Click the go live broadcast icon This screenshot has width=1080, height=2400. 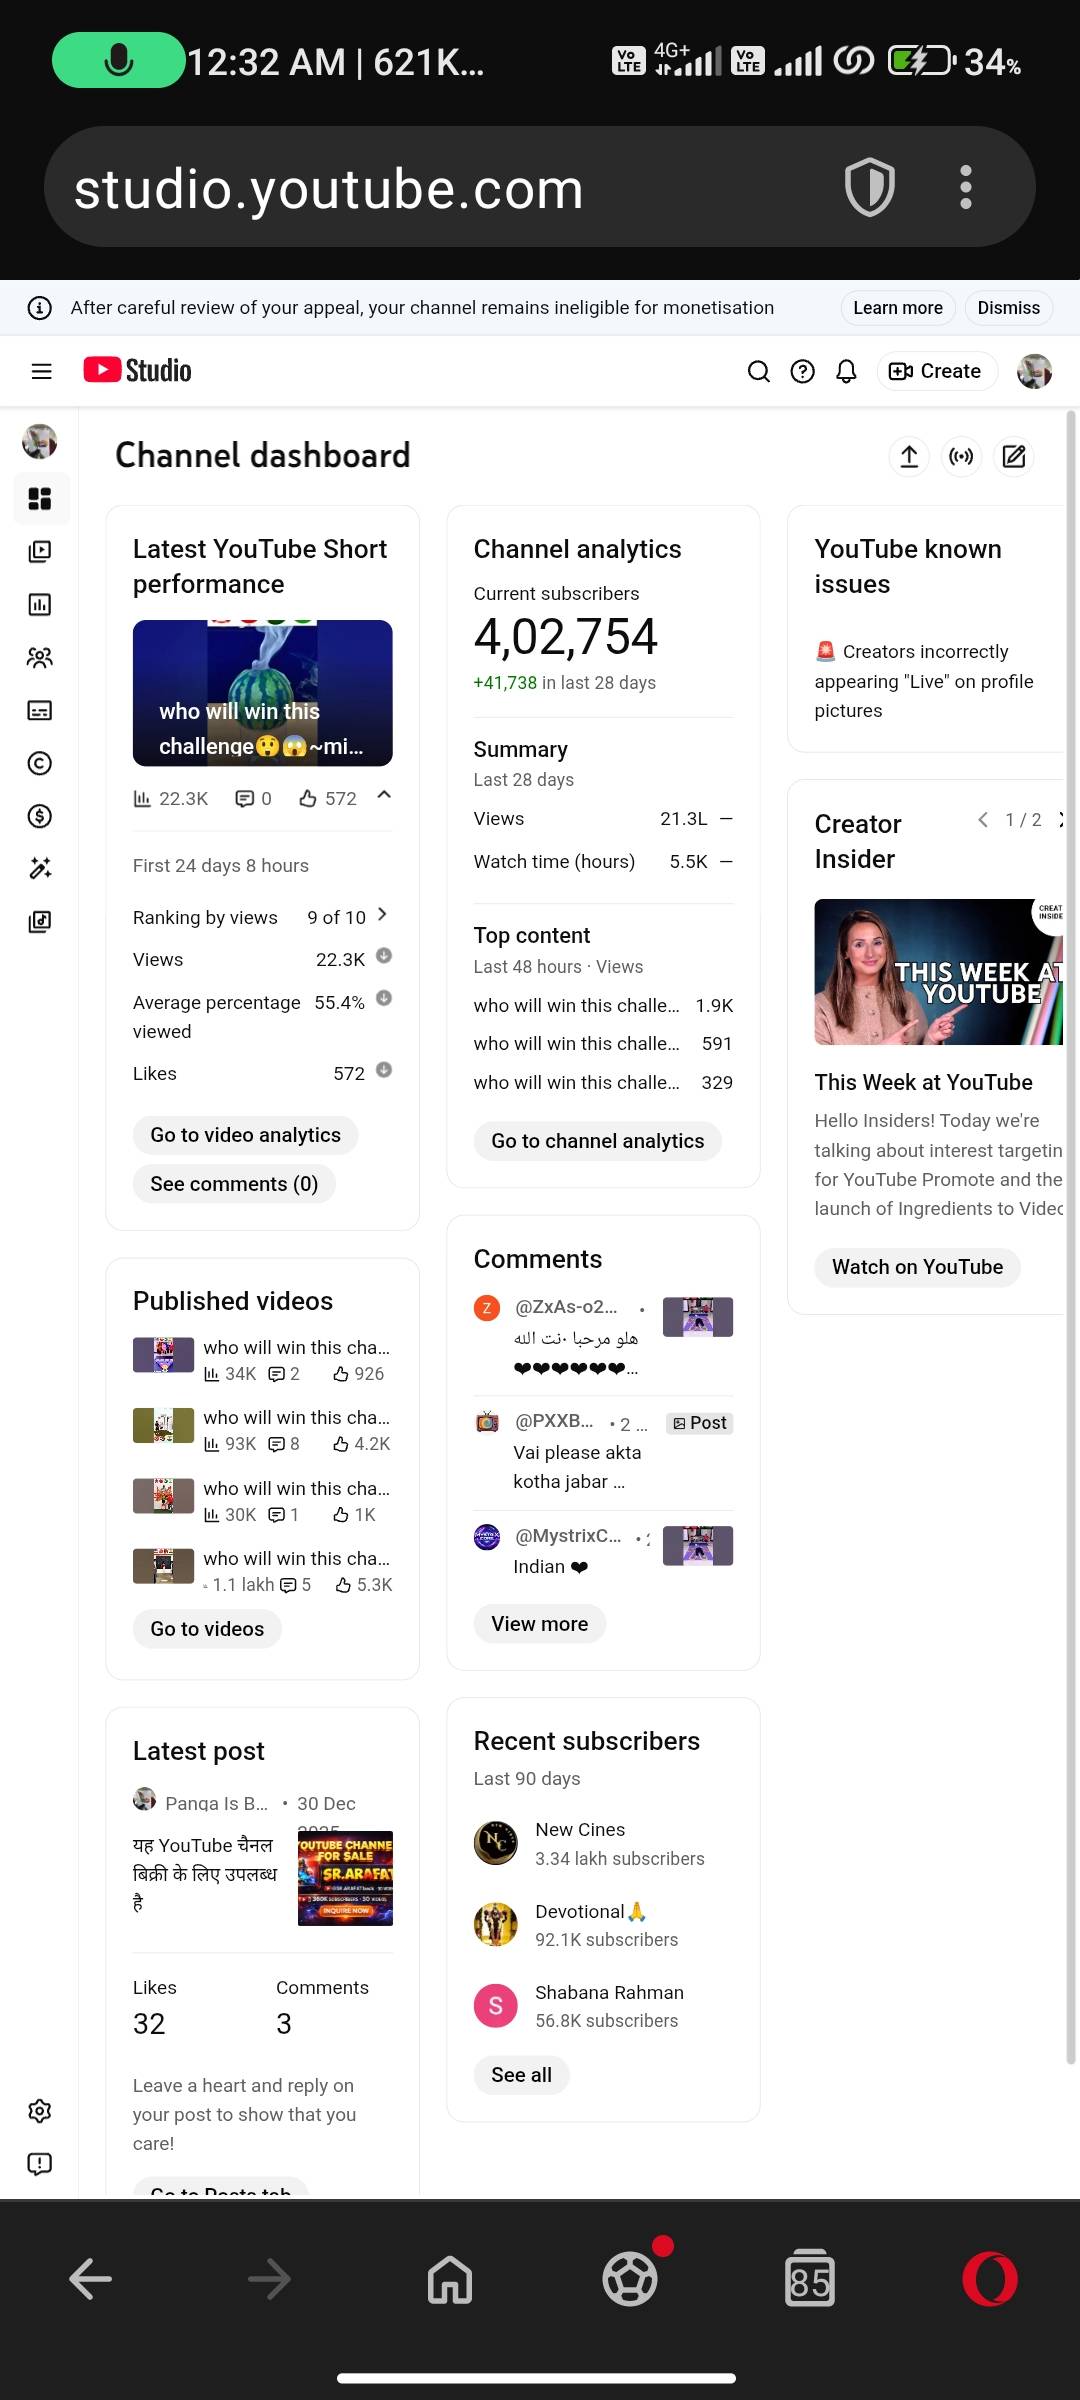[961, 457]
